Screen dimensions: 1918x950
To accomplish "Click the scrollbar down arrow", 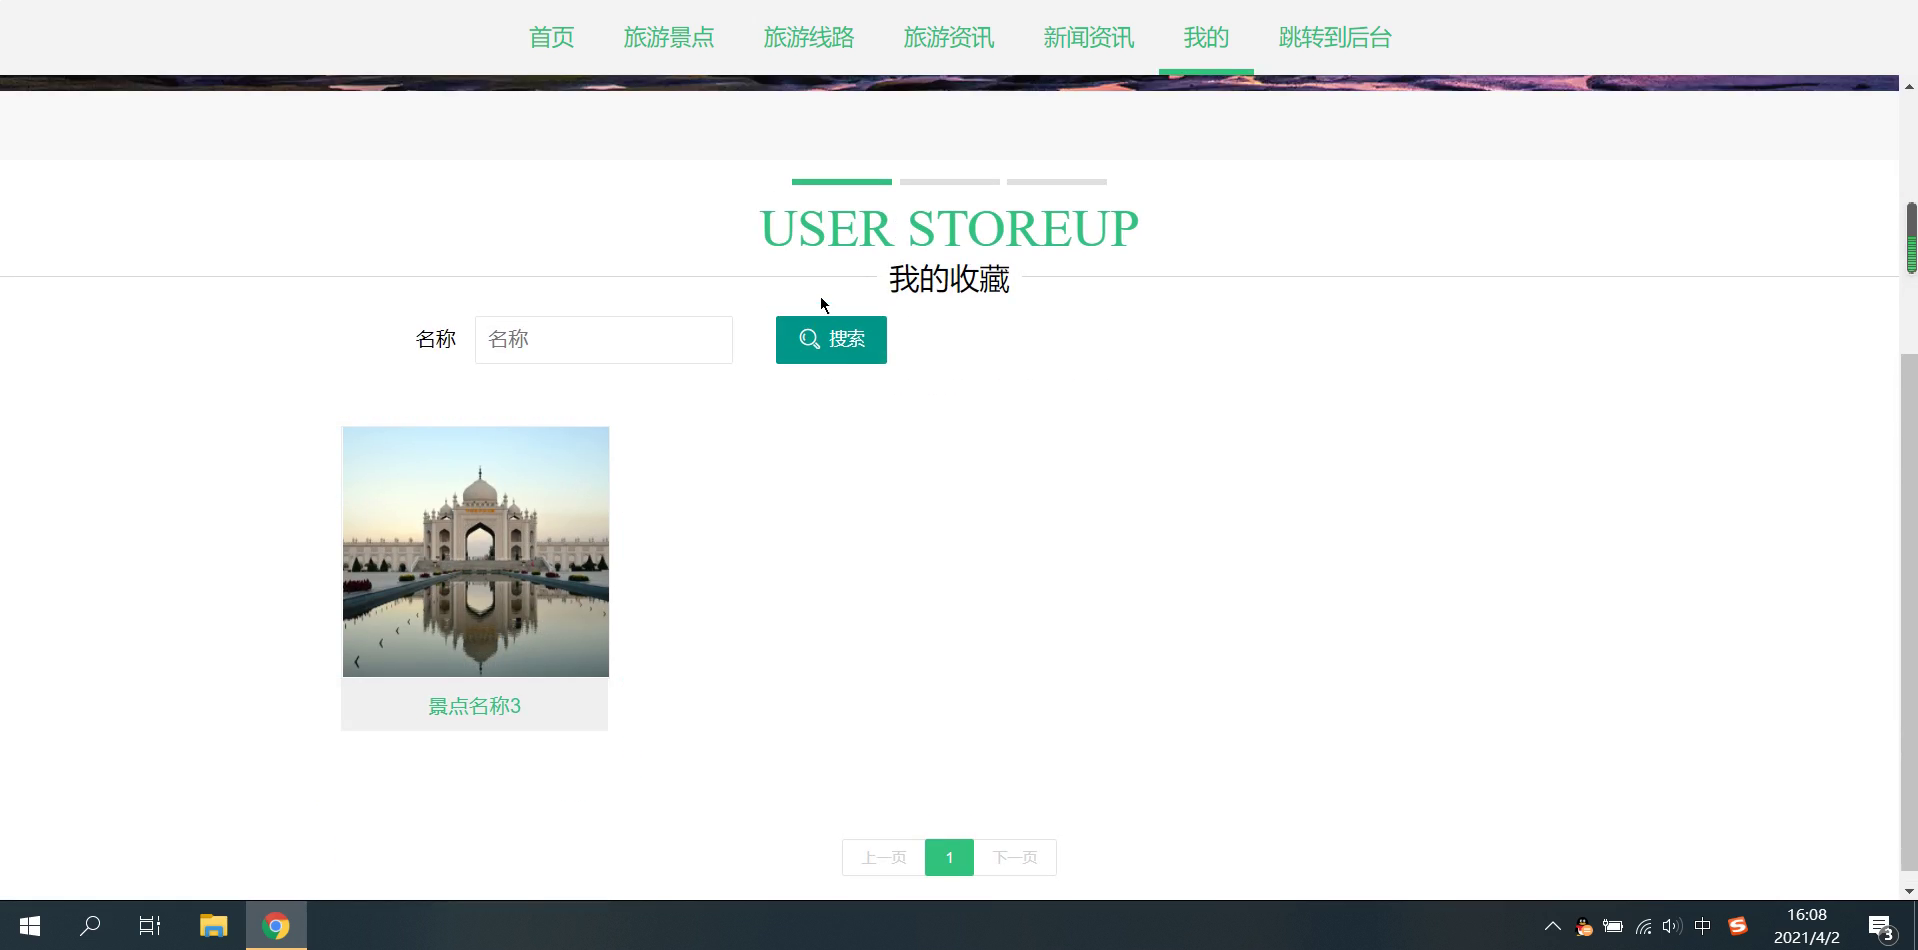I will pos(1909,891).
